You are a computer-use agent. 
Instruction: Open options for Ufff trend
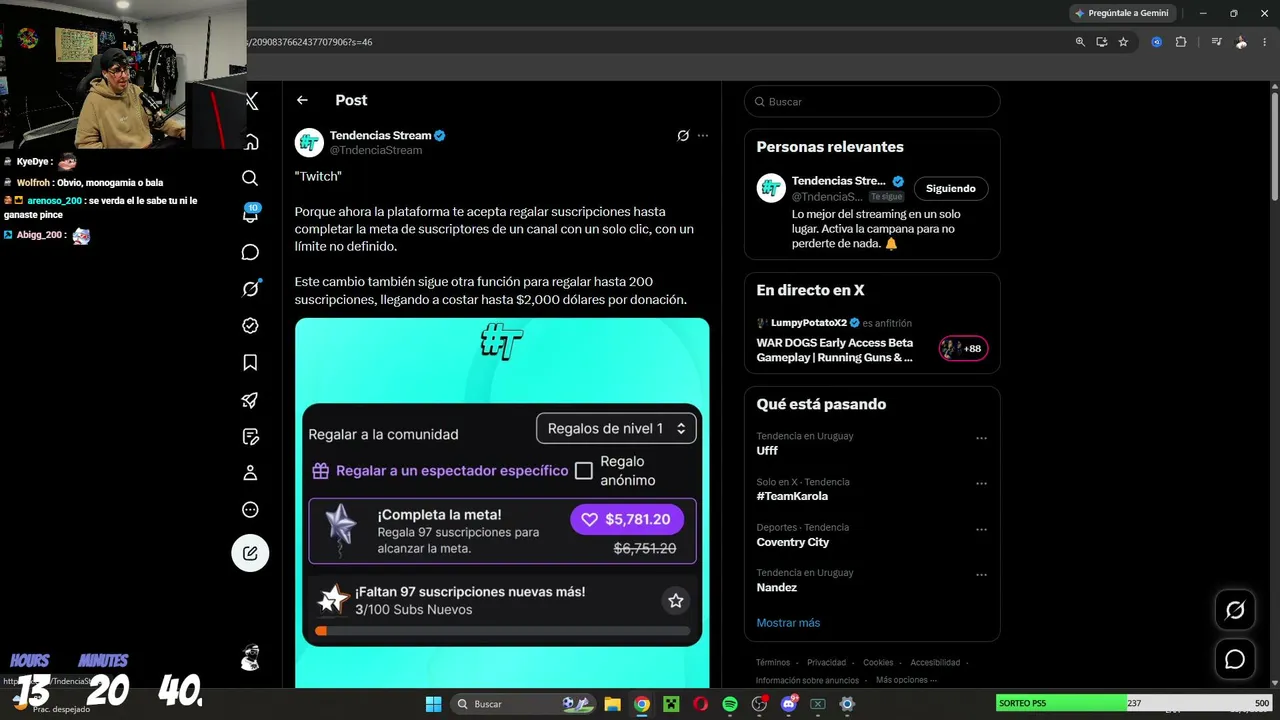click(981, 438)
